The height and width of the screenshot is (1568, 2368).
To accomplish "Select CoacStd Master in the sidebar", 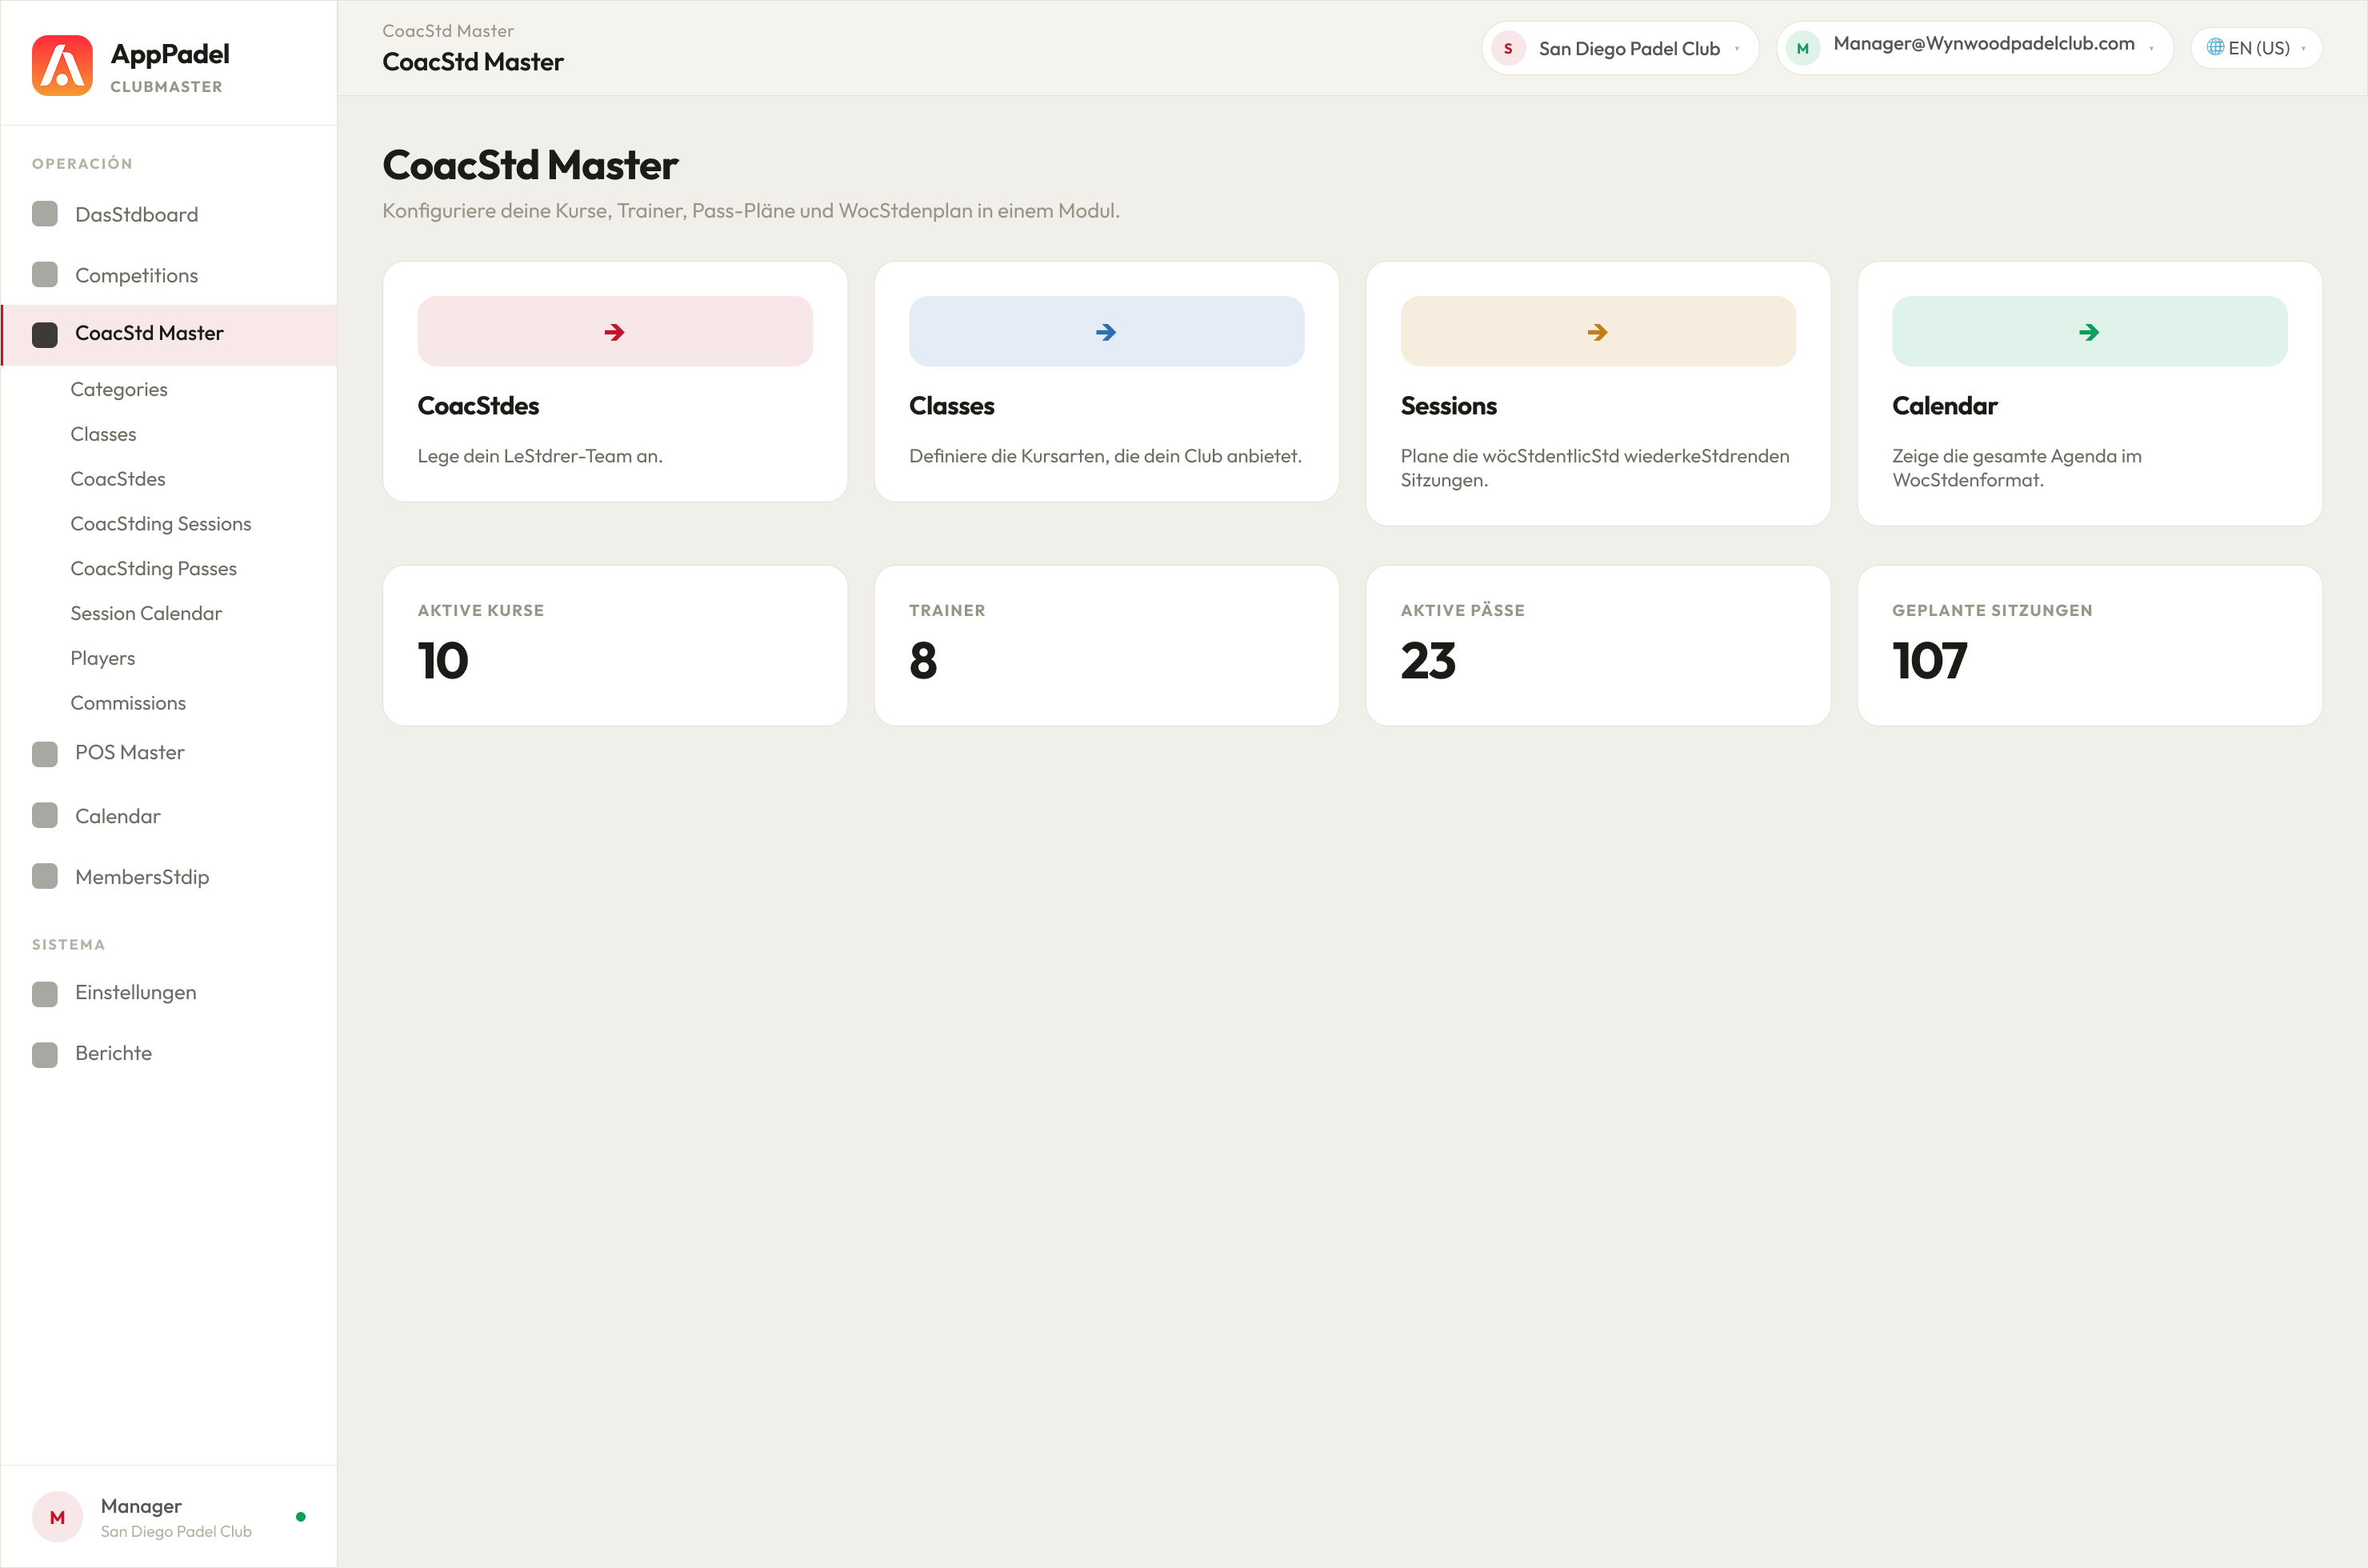I will coord(169,334).
